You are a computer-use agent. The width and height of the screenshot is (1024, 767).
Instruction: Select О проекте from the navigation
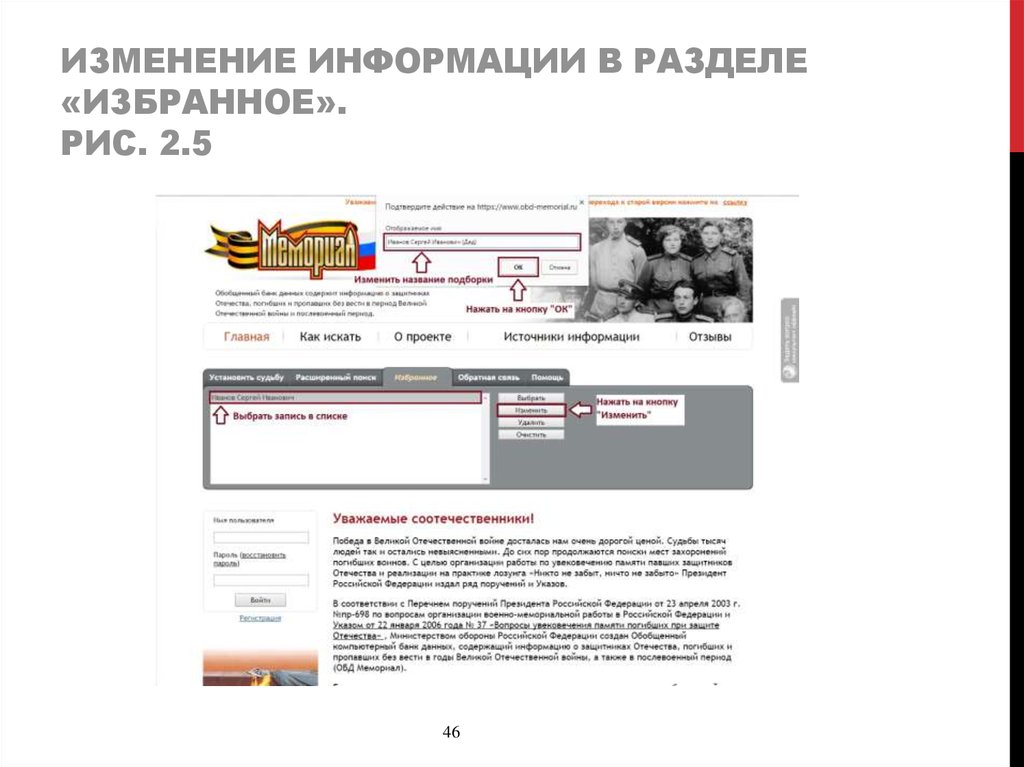(422, 334)
